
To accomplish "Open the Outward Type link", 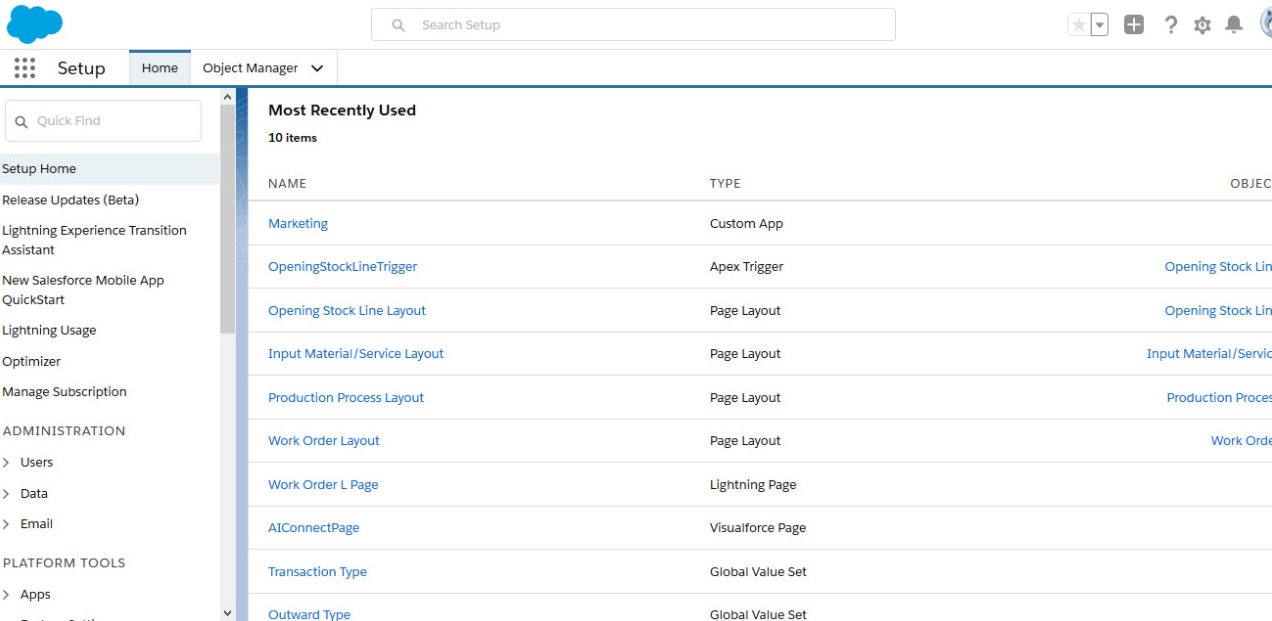I will (309, 614).
